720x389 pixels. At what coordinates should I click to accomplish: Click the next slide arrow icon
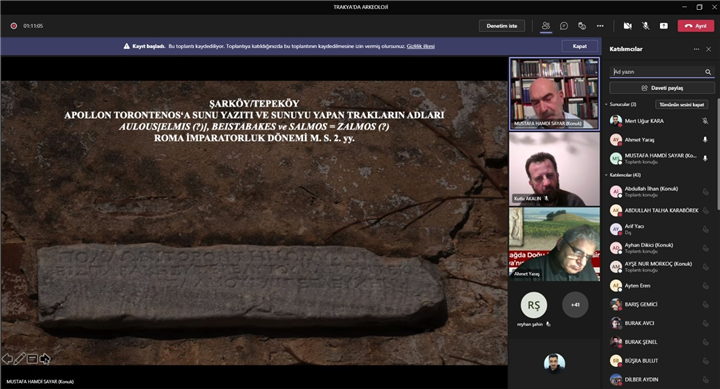click(x=45, y=359)
